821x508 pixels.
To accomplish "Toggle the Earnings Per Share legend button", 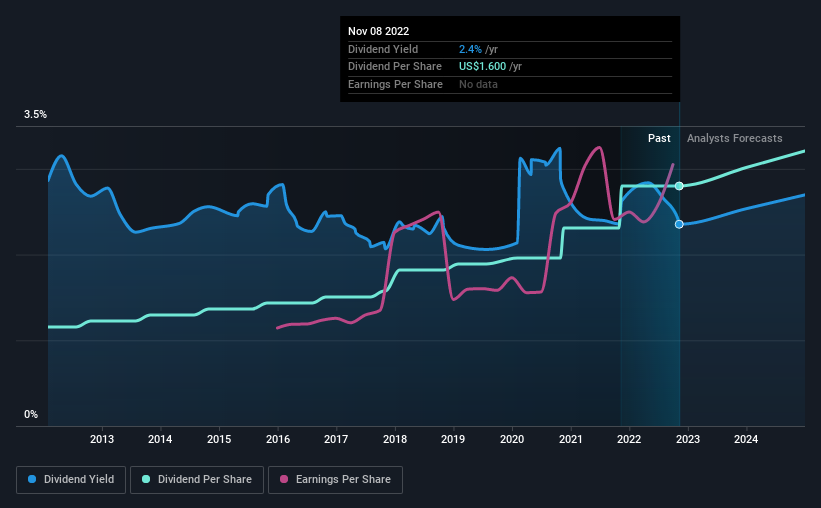I will tap(335, 480).
